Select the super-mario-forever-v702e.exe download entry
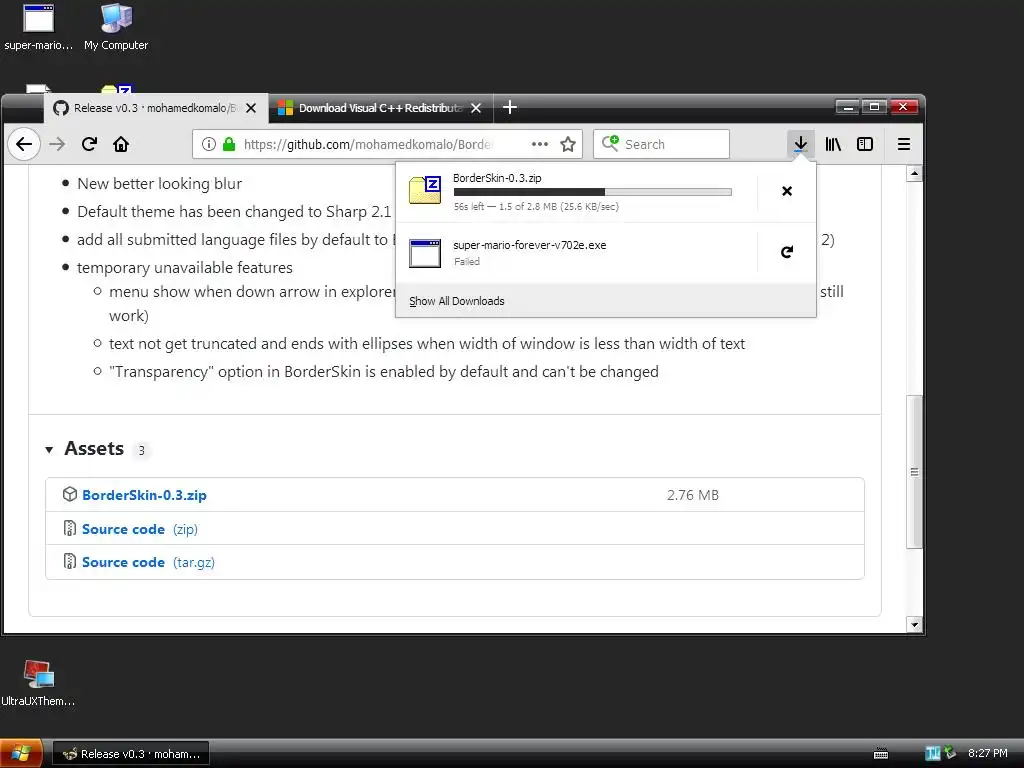Viewport: 1024px width, 768px height. pyautogui.click(x=576, y=253)
